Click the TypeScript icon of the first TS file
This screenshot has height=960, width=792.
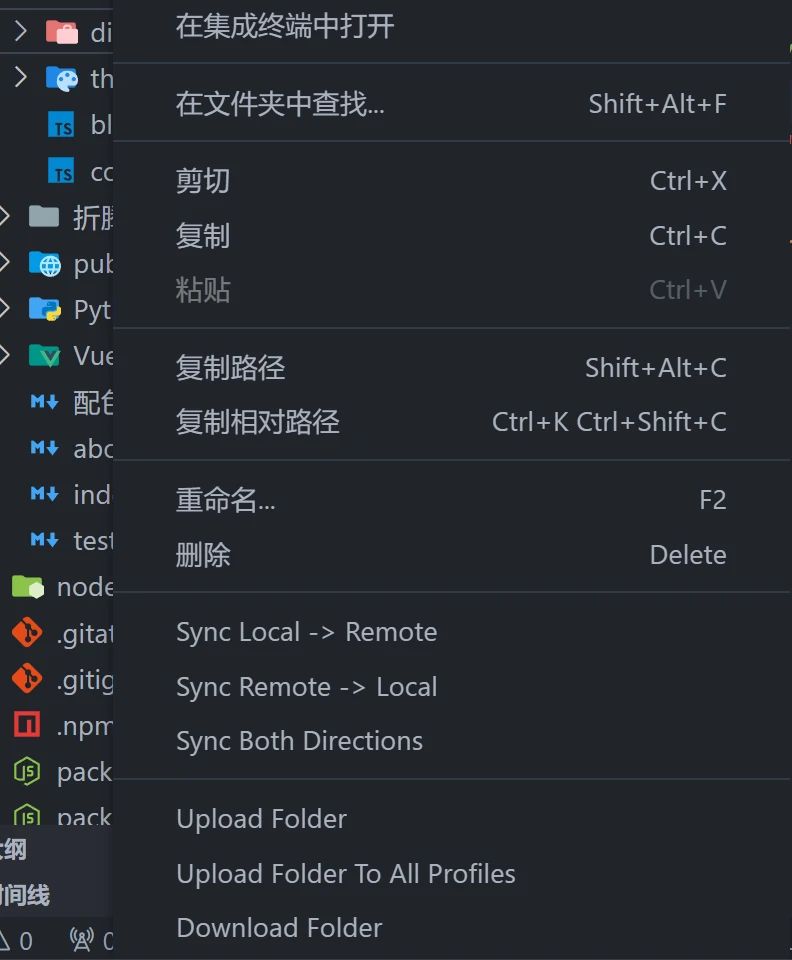[60, 124]
